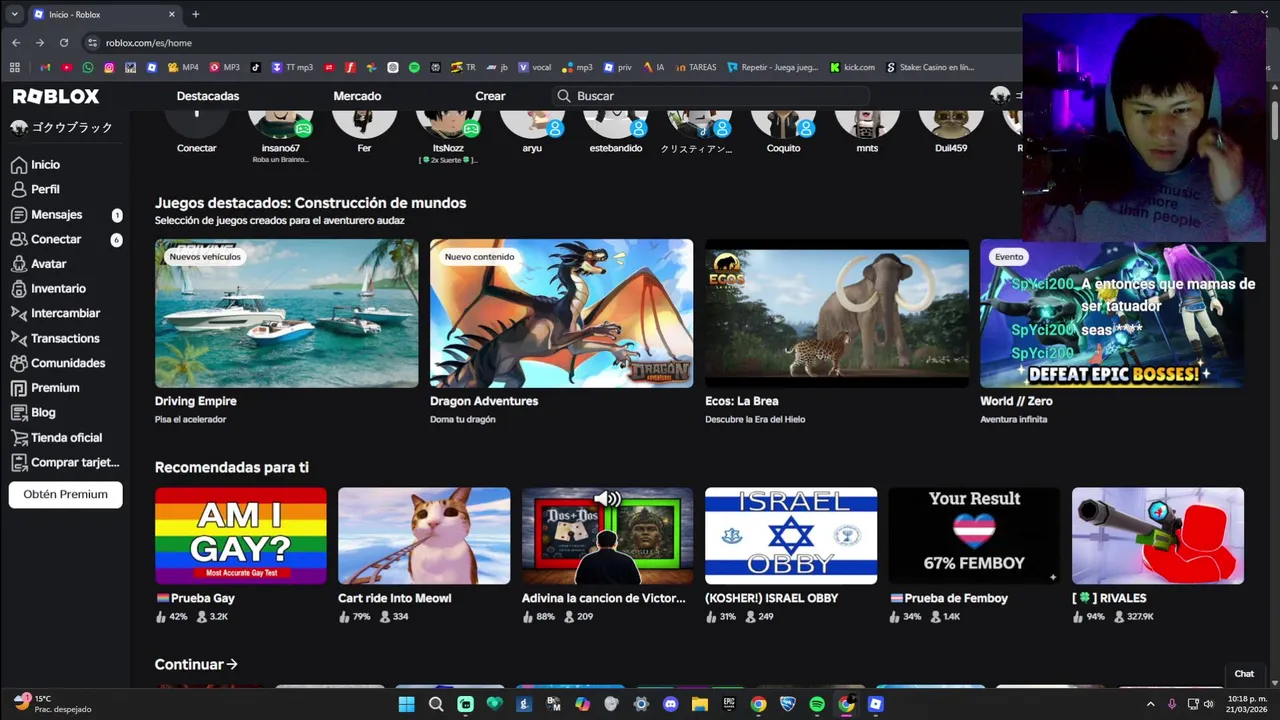Open the Prueba Gay game thumbnail
This screenshot has width=1280, height=720.
click(x=241, y=536)
